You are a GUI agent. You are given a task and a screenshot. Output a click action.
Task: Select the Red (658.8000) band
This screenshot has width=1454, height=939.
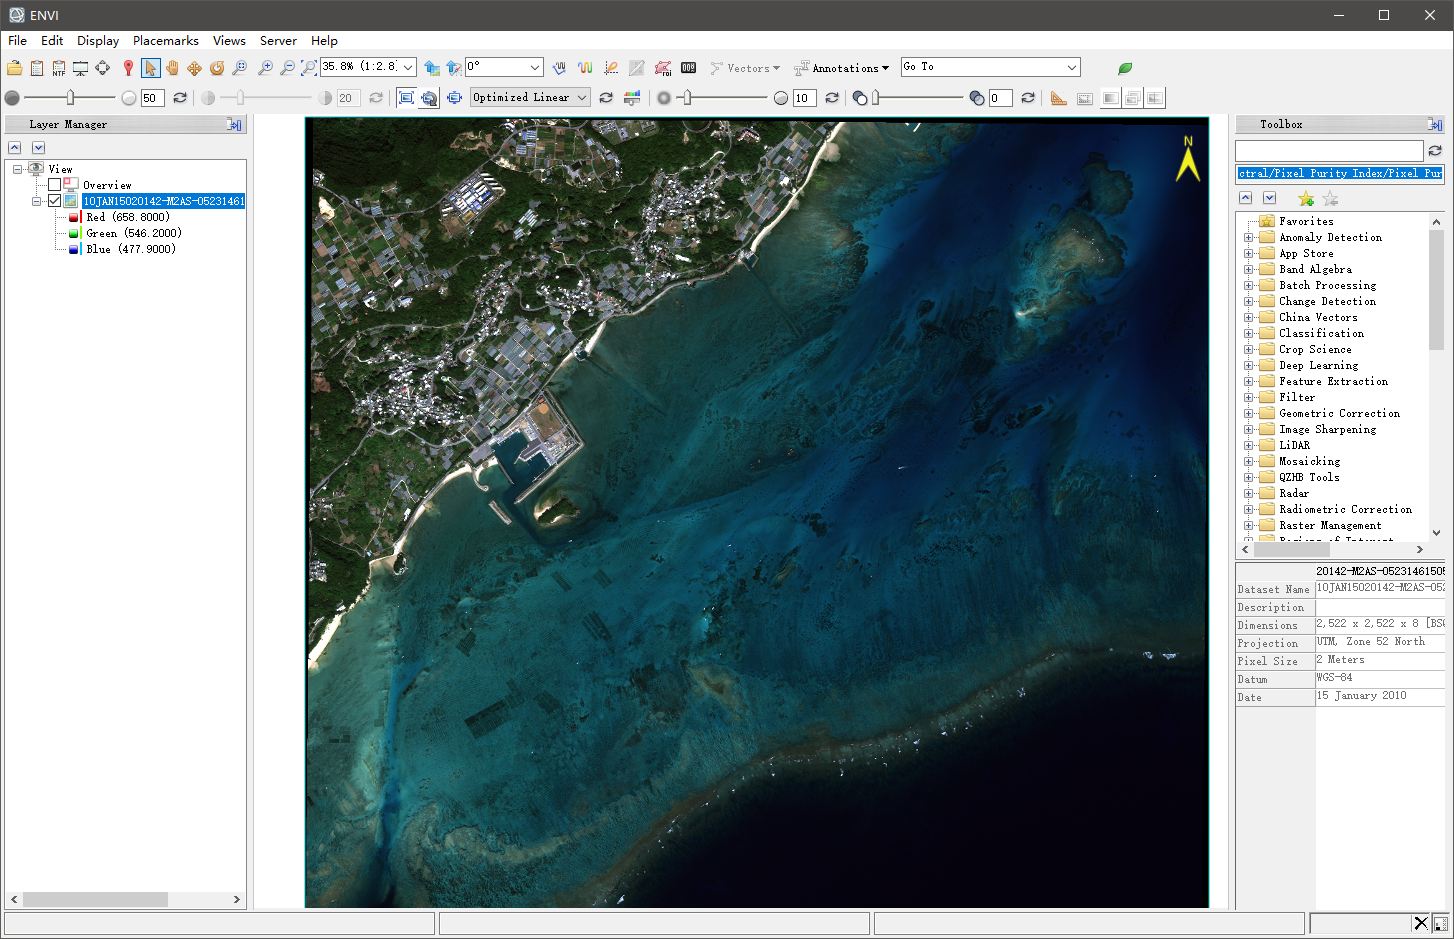coord(128,217)
